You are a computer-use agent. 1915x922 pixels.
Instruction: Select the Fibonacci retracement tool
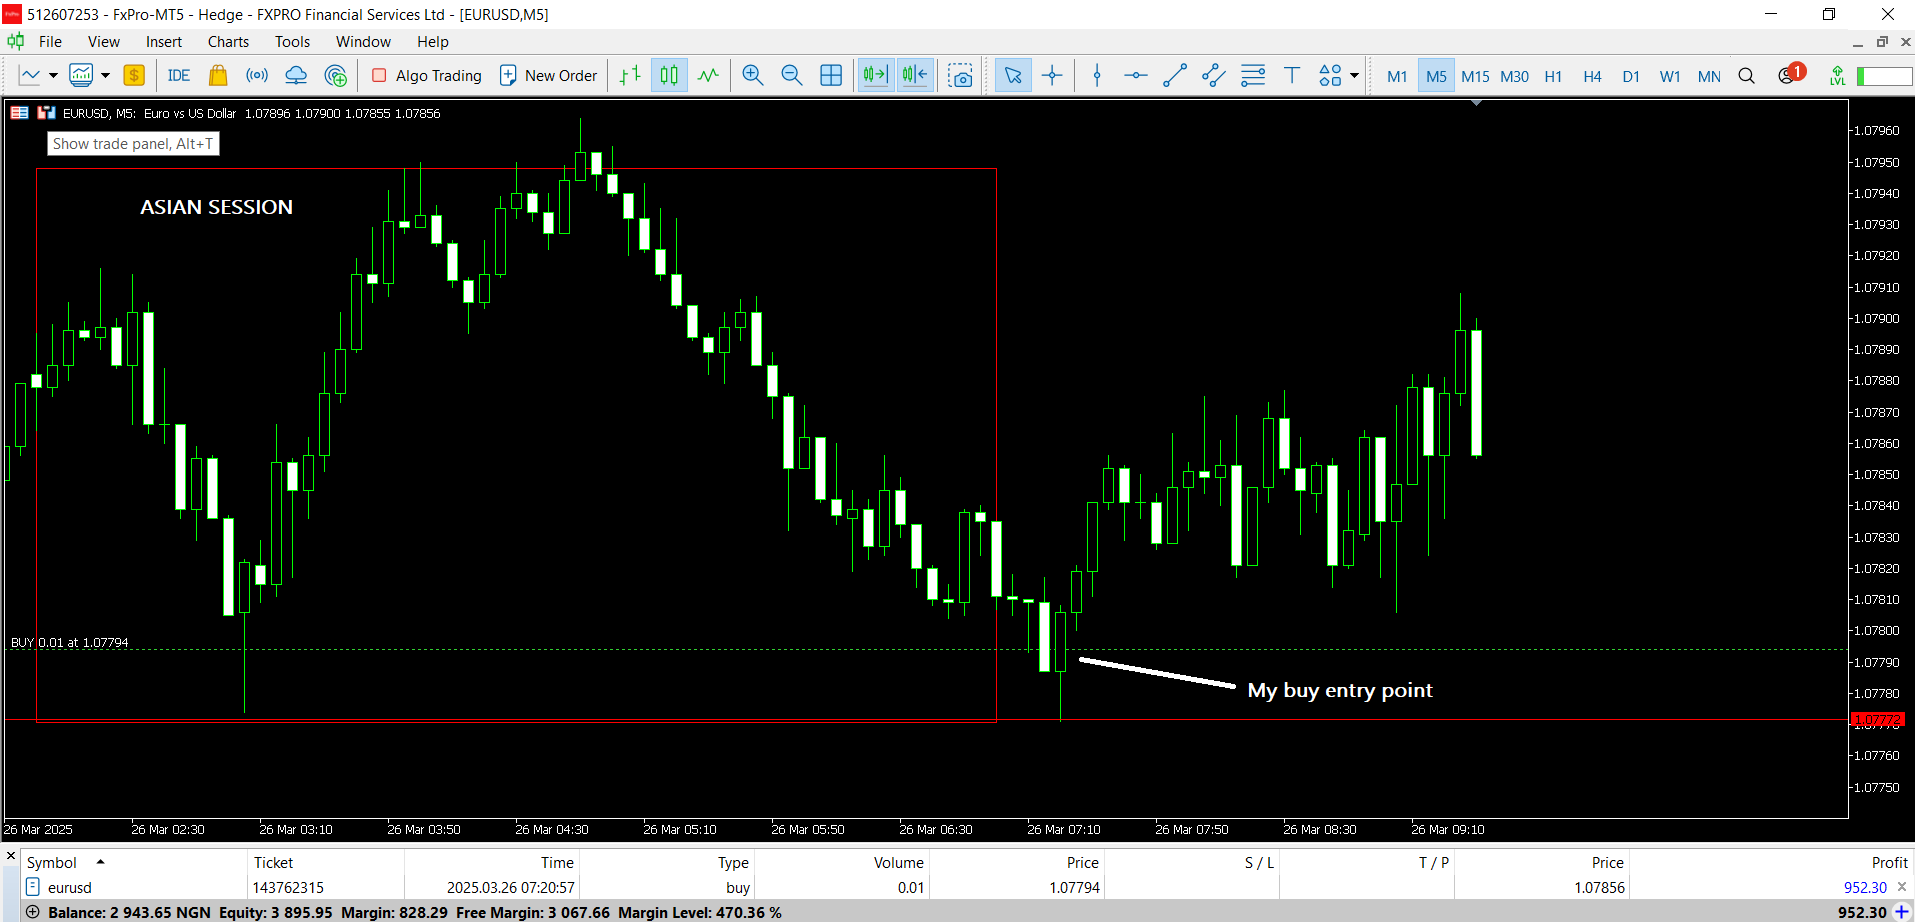tap(1253, 76)
